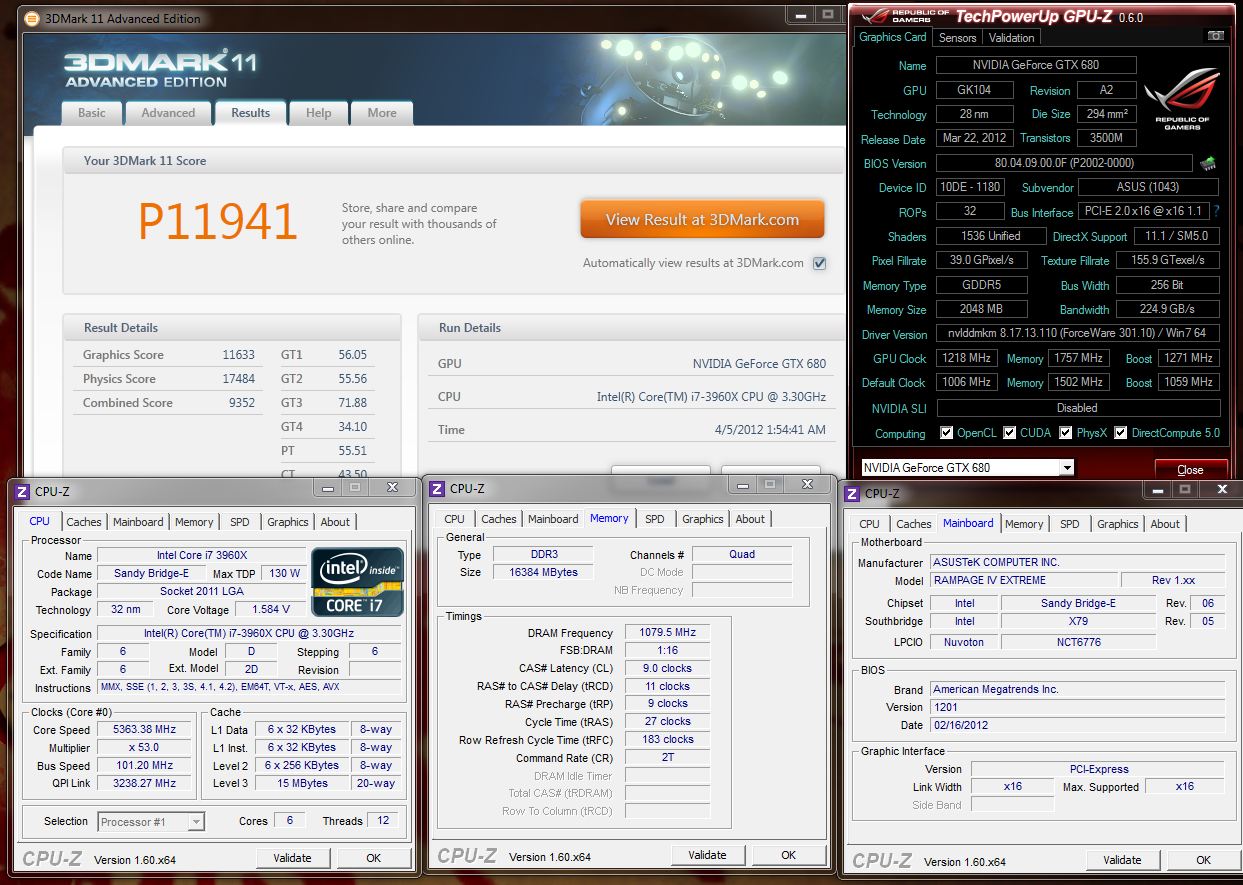Open Caches tab in the left CPU-Z window
This screenshot has width=1243, height=885.
pyautogui.click(x=84, y=522)
